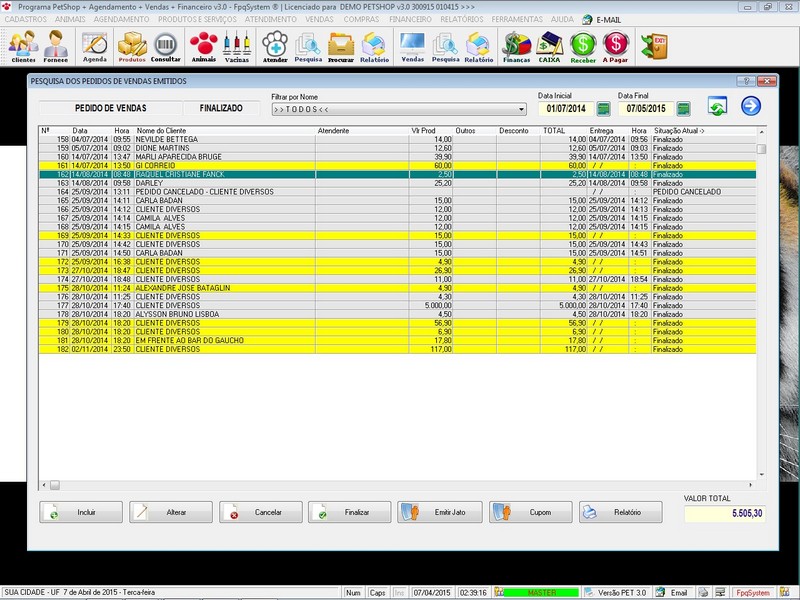
Task: Click the green refresh icon button
Action: (x=717, y=108)
